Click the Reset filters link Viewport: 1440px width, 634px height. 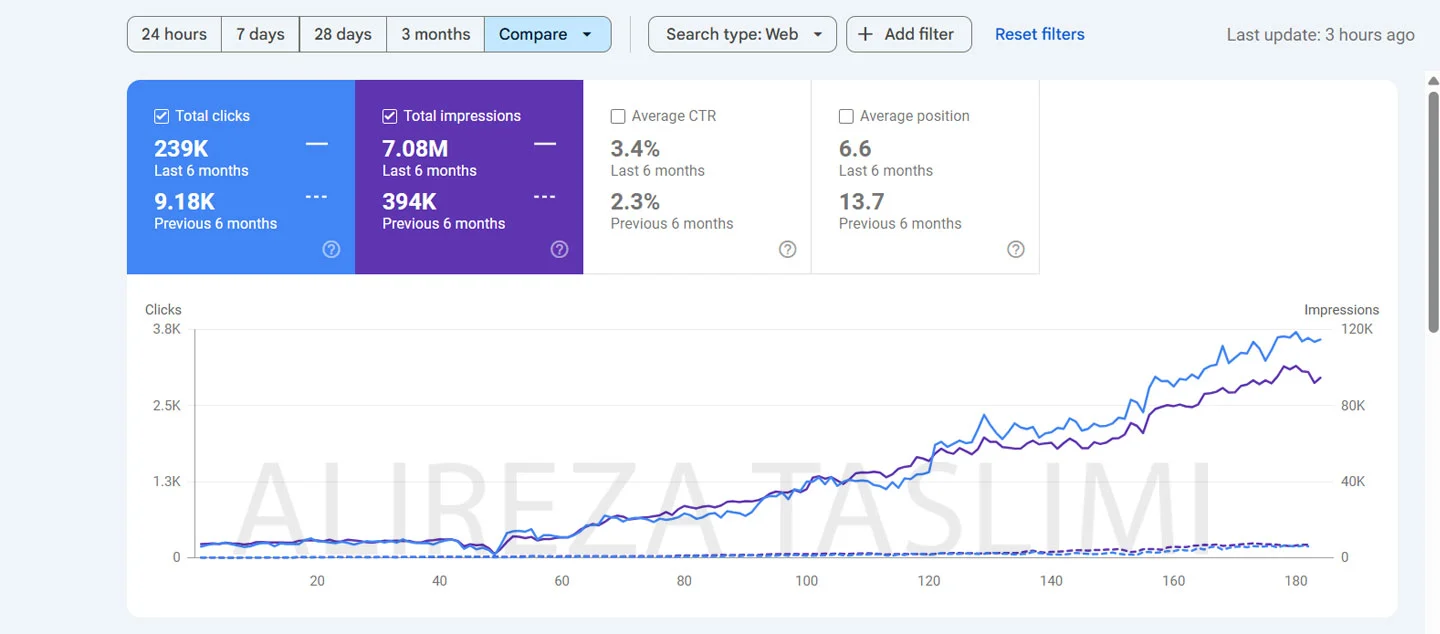(x=1039, y=34)
